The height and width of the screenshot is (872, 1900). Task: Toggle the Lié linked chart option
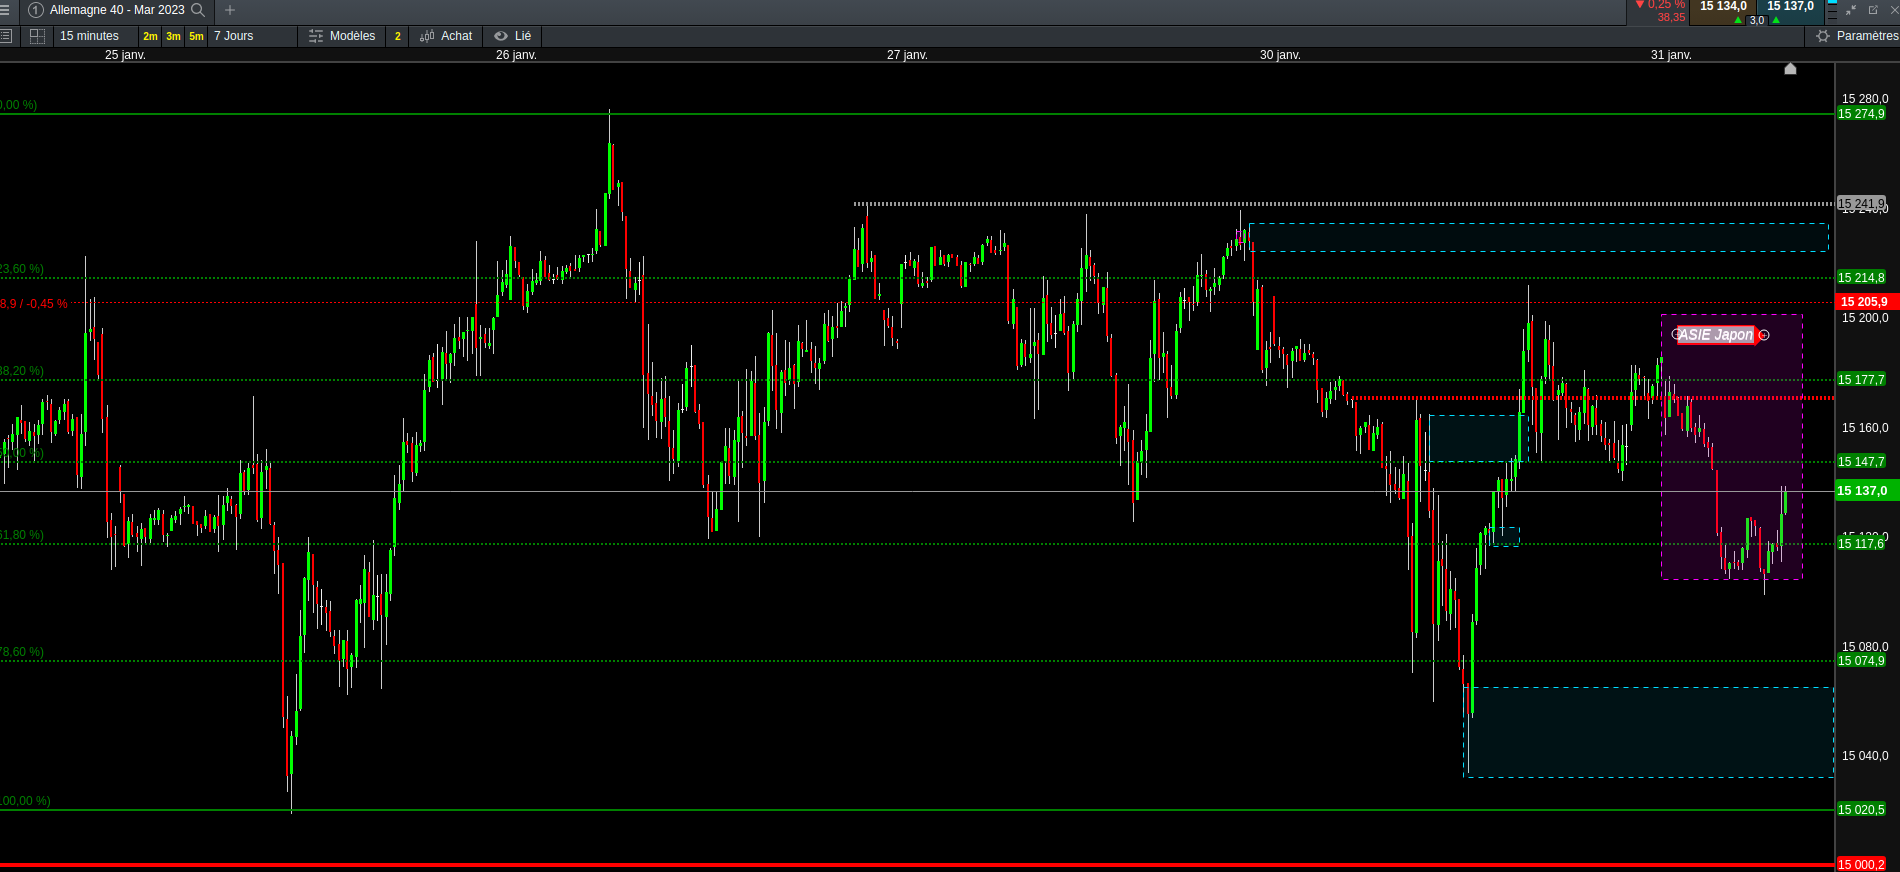coord(513,36)
